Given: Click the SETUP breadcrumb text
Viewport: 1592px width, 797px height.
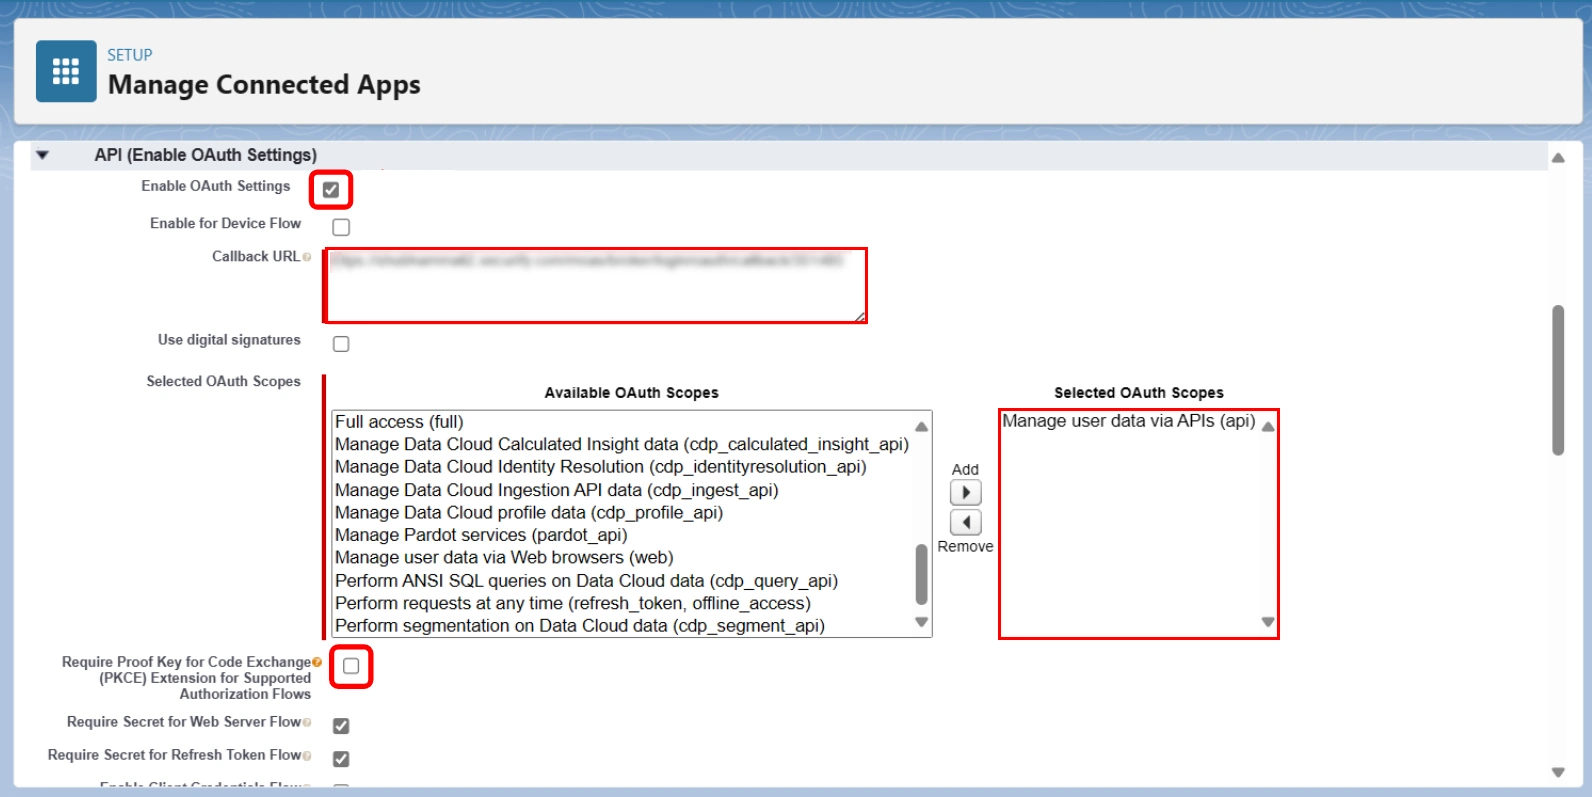Looking at the screenshot, I should (x=130, y=55).
